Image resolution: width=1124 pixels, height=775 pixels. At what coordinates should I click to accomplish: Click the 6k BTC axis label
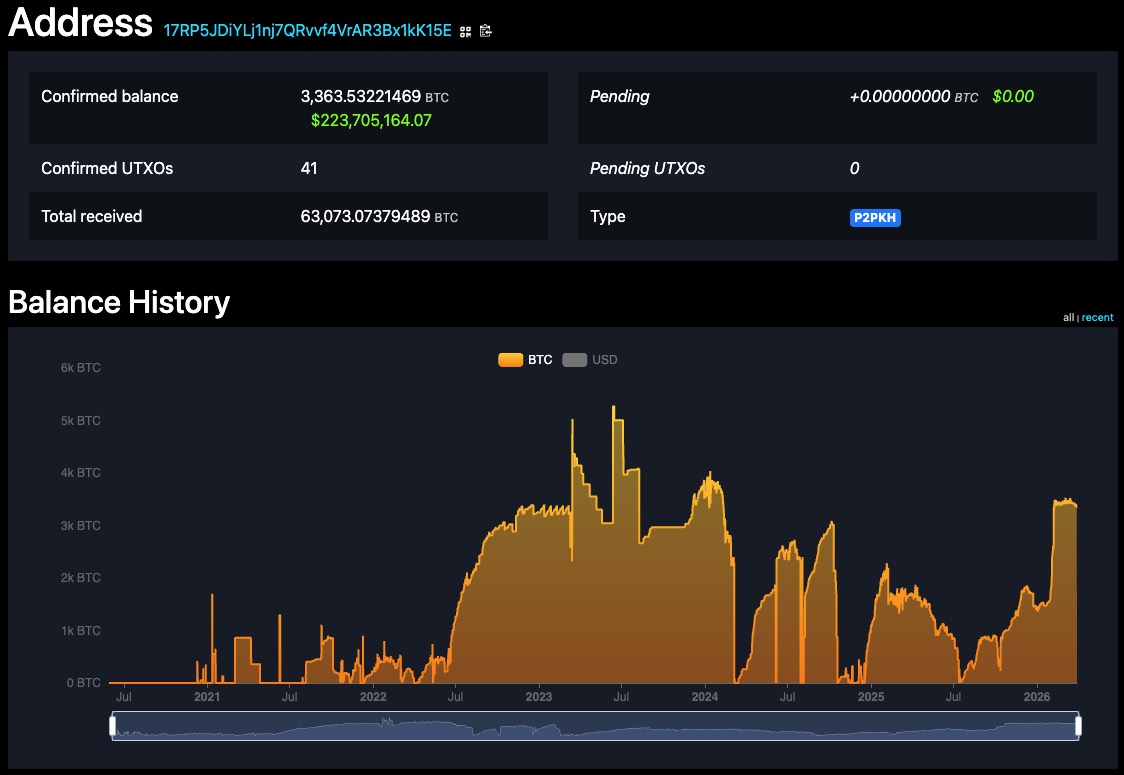[80, 368]
